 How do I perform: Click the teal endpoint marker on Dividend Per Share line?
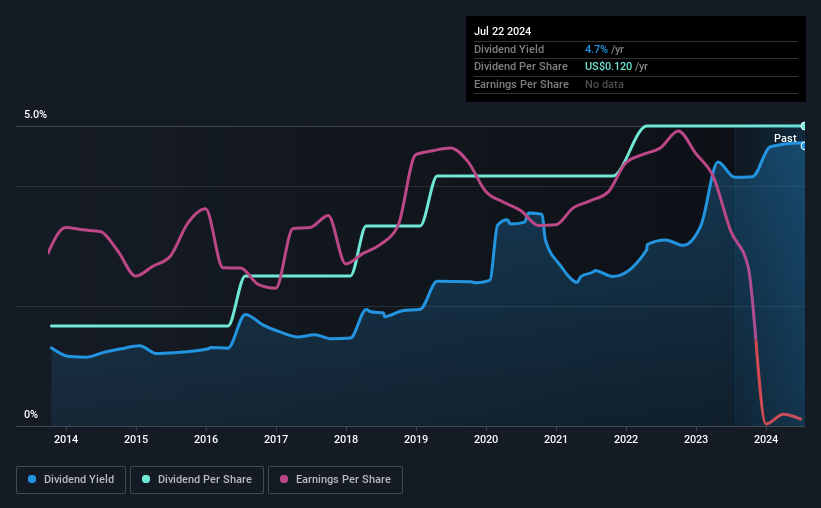click(x=803, y=126)
